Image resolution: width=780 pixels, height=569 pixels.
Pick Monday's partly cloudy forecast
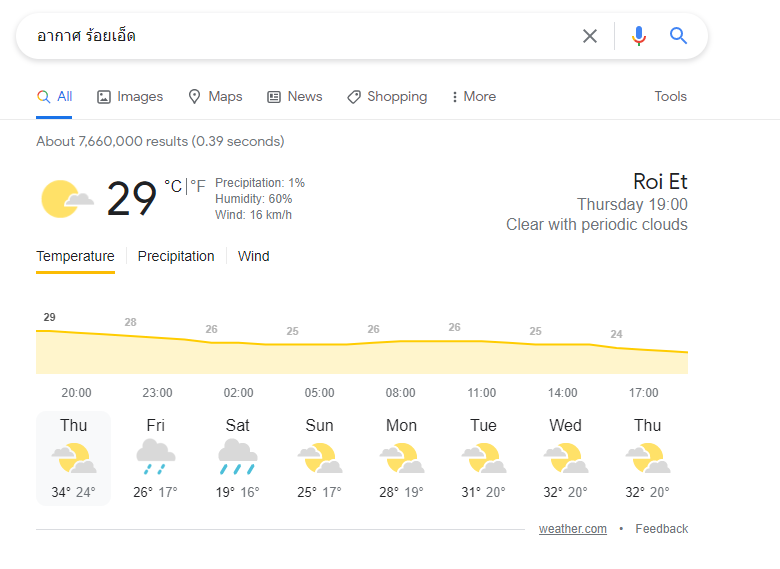pyautogui.click(x=401, y=458)
